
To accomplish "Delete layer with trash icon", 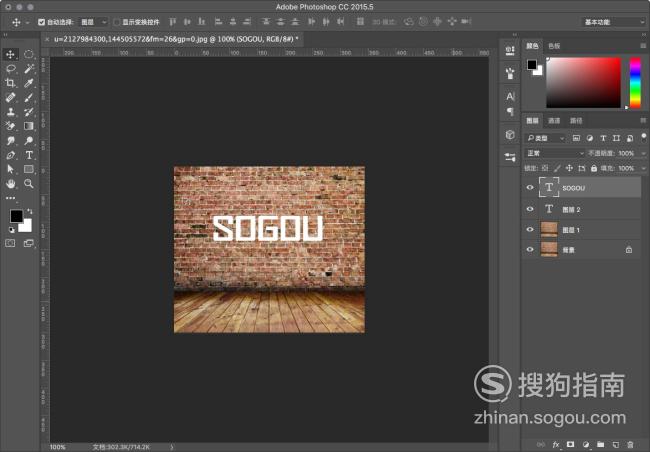I will [x=630, y=445].
